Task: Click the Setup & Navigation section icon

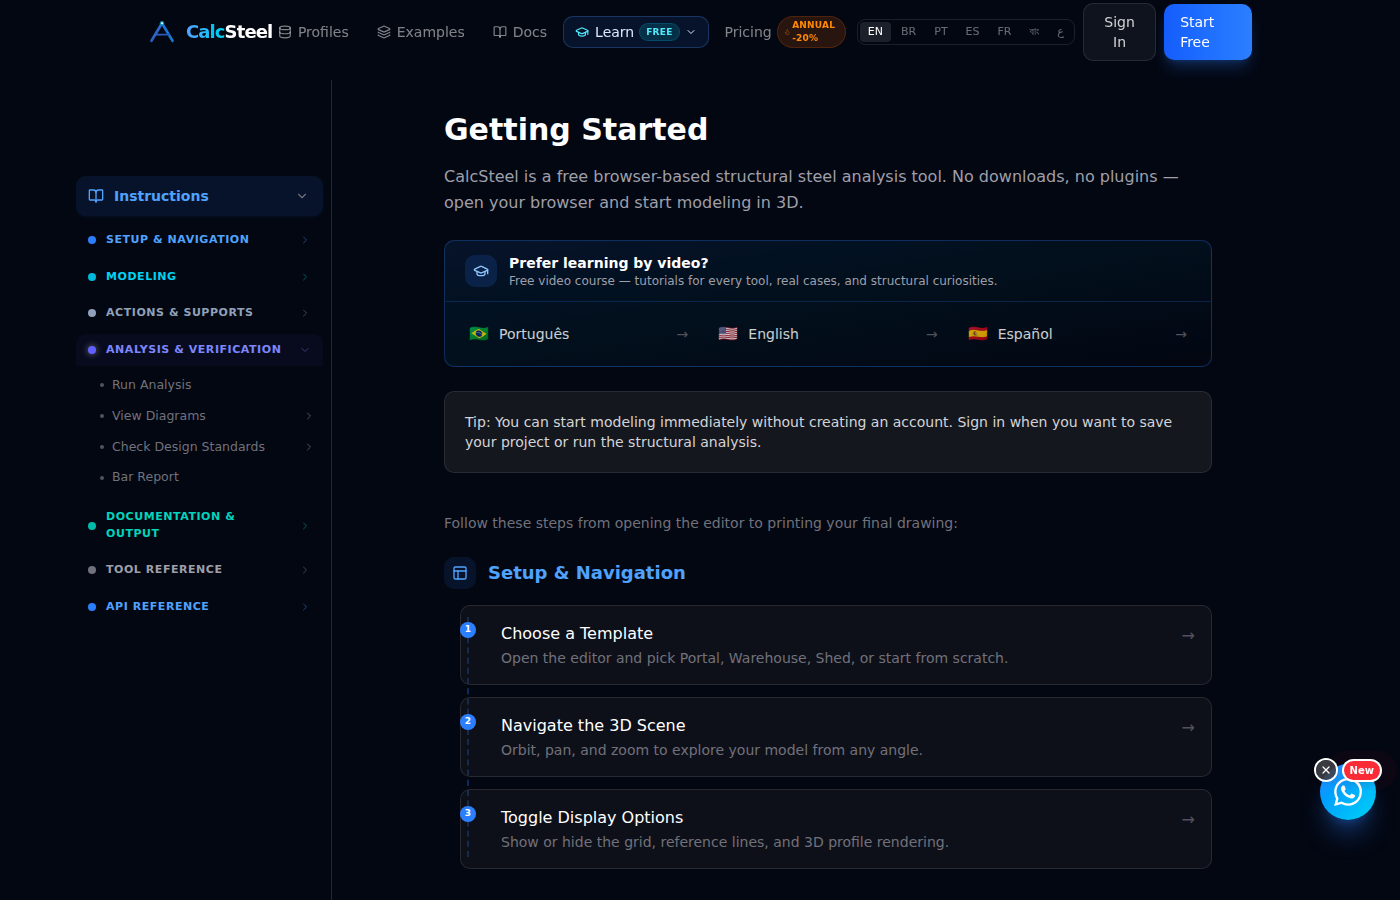Action: 460,573
